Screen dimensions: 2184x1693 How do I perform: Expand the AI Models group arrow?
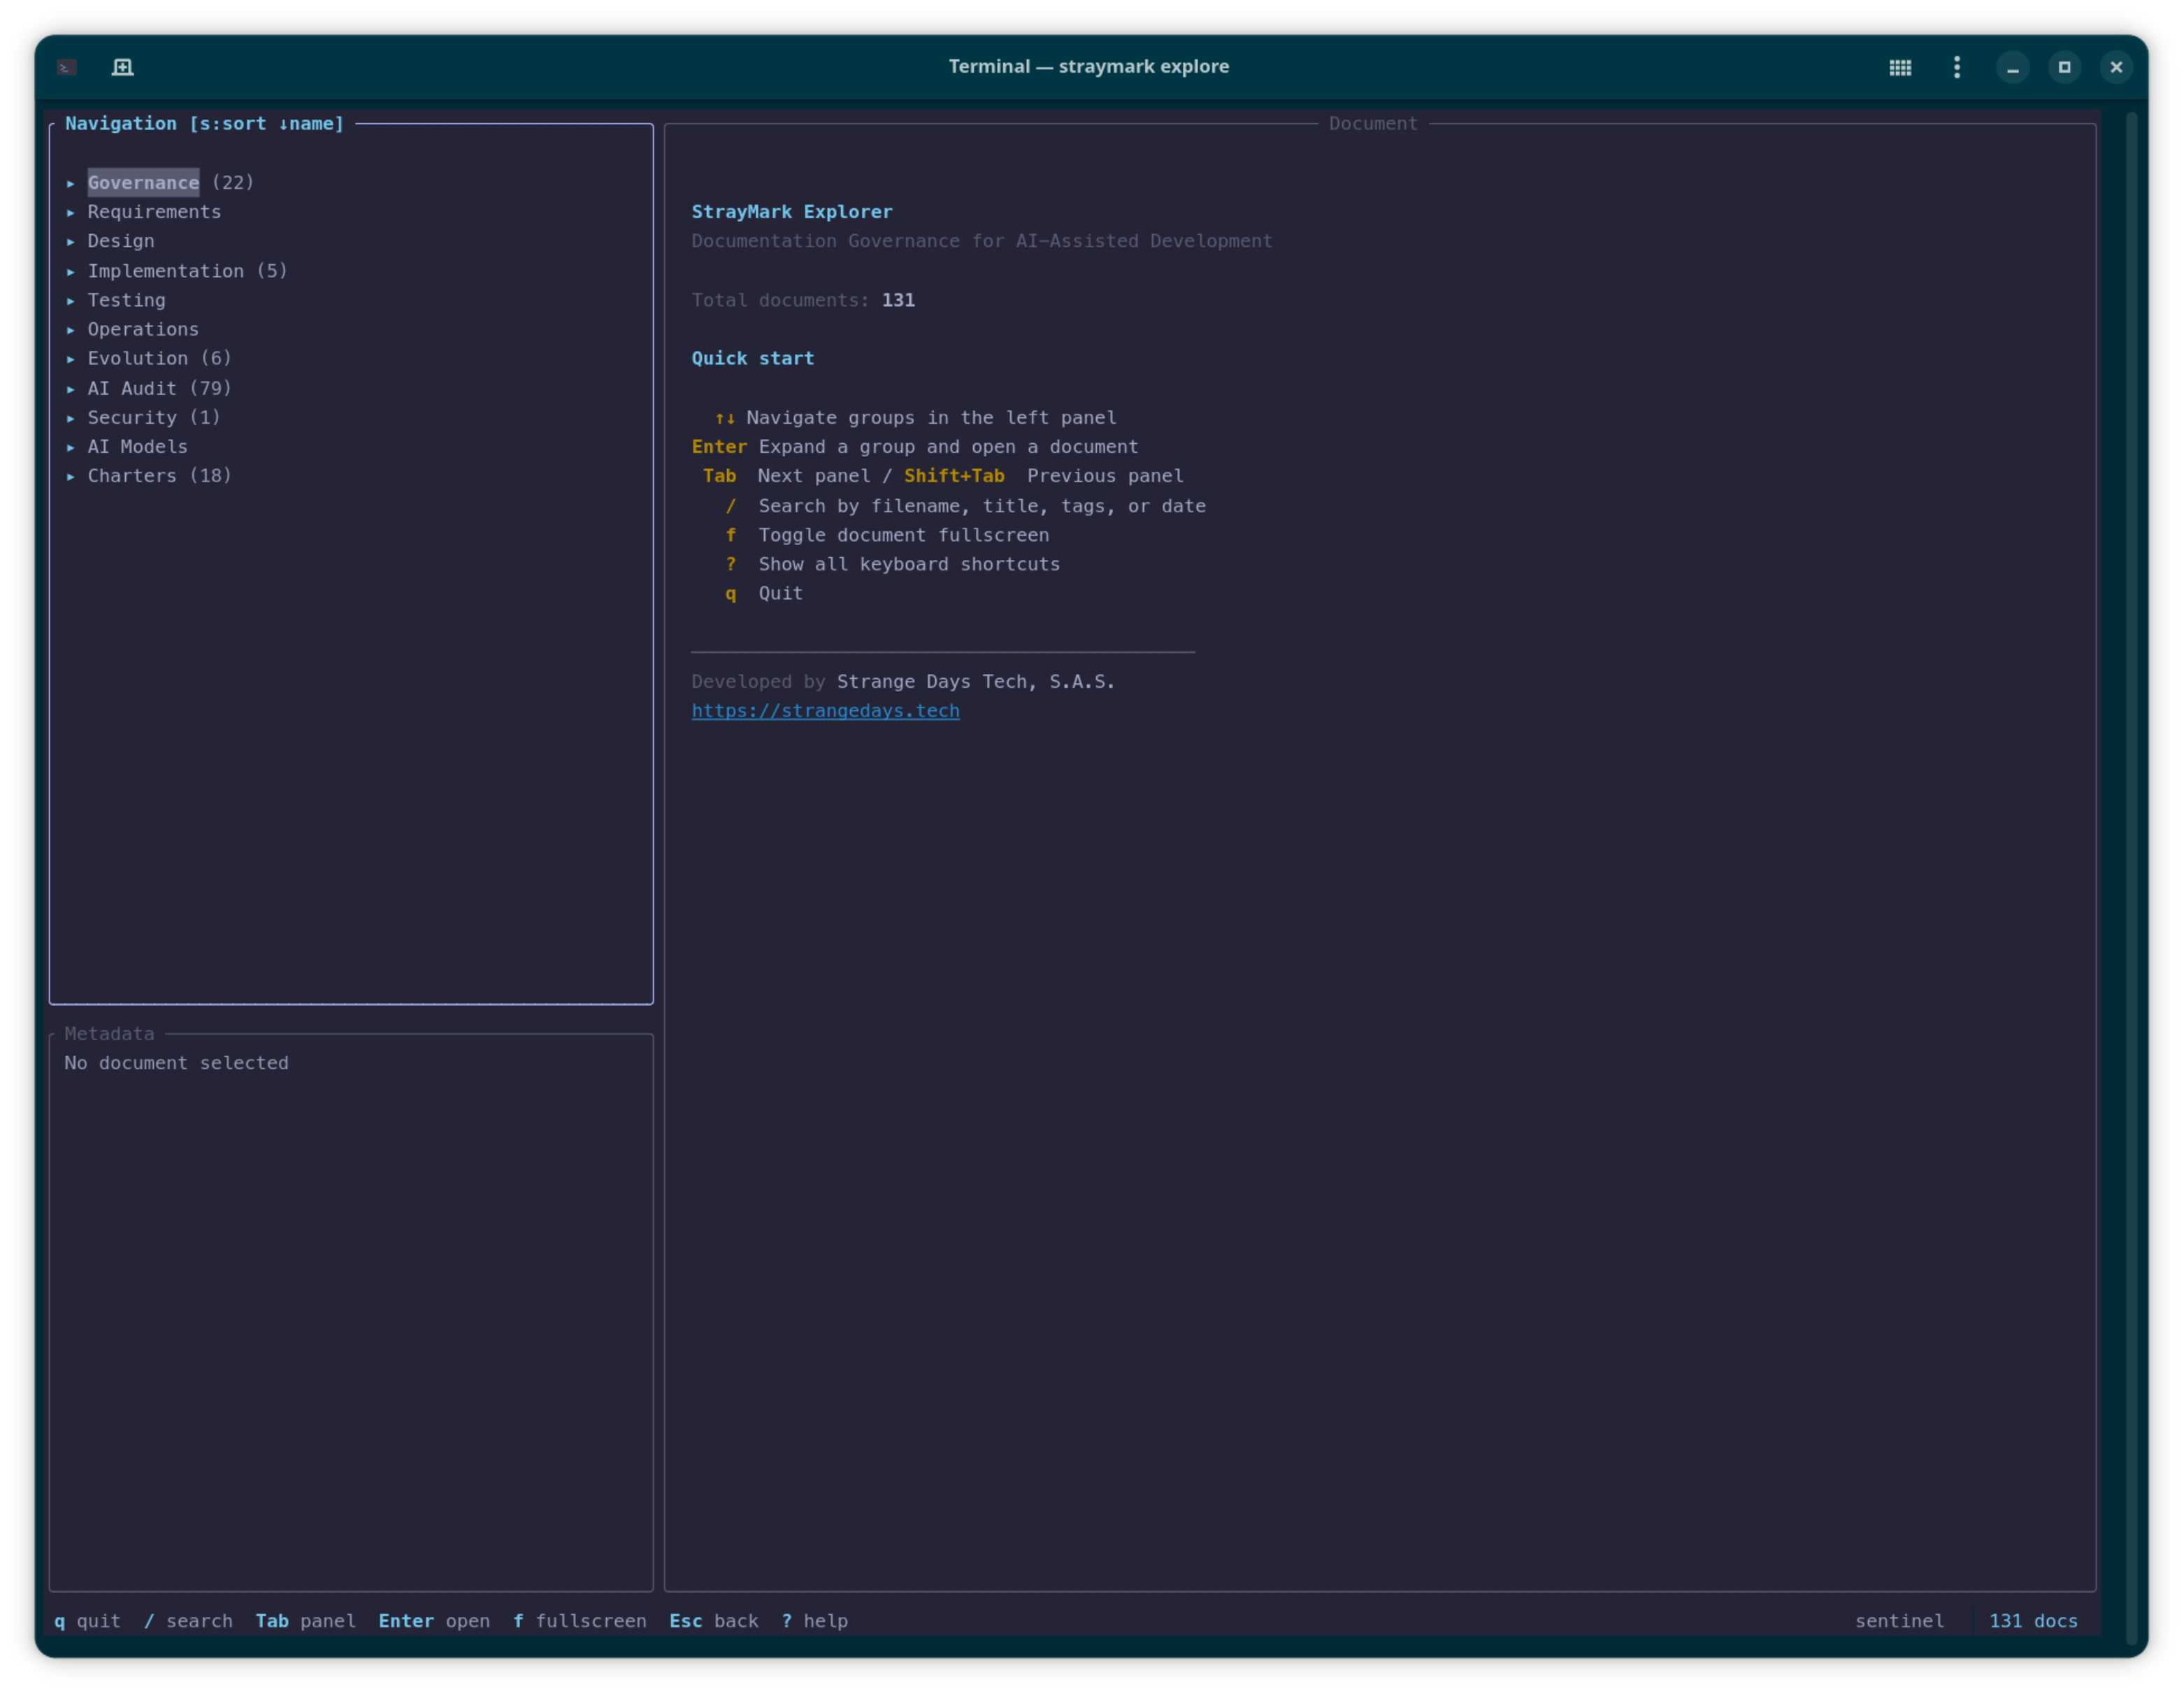tap(71, 446)
